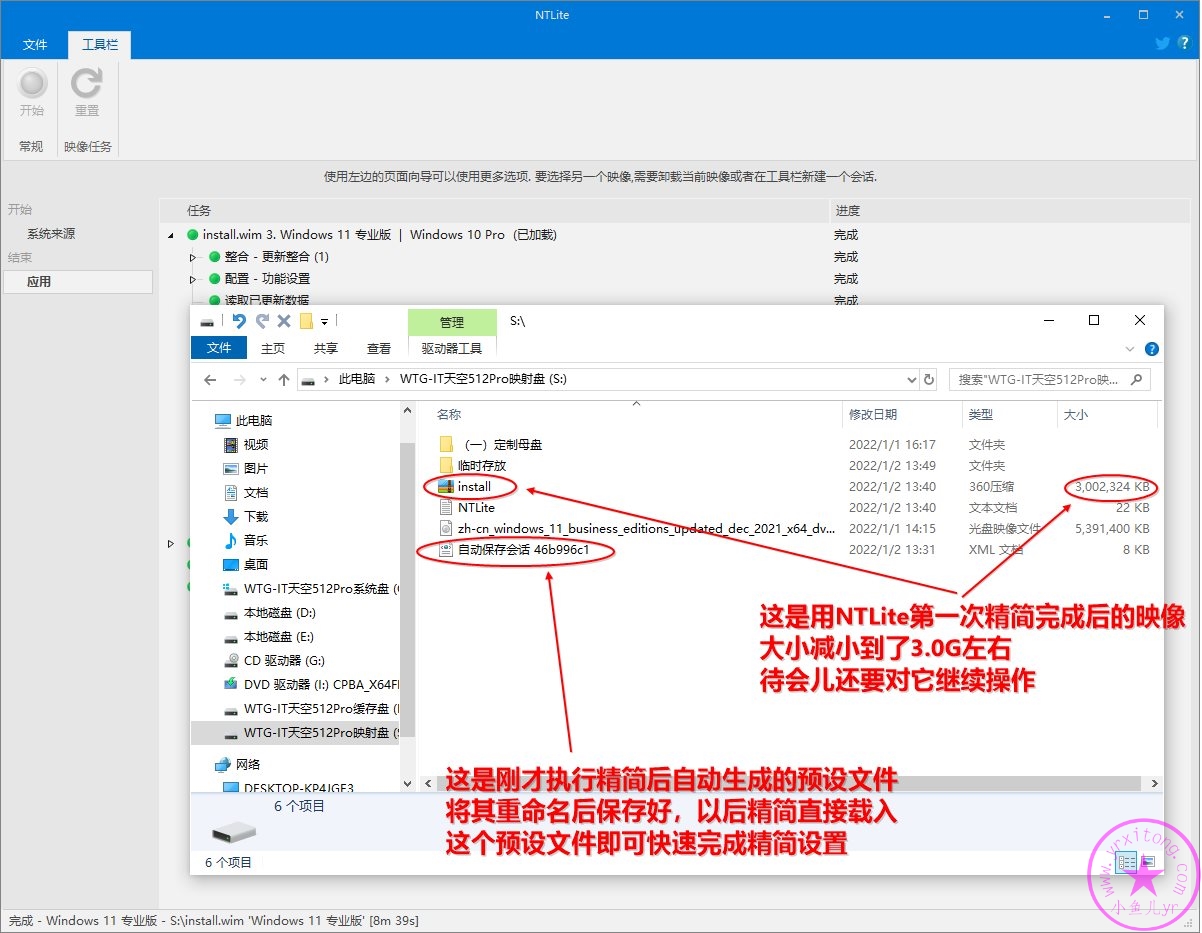Screen dimensions: 1202x933
Task: Click the undo icon in Explorer quick access toolbar
Action: 239,321
